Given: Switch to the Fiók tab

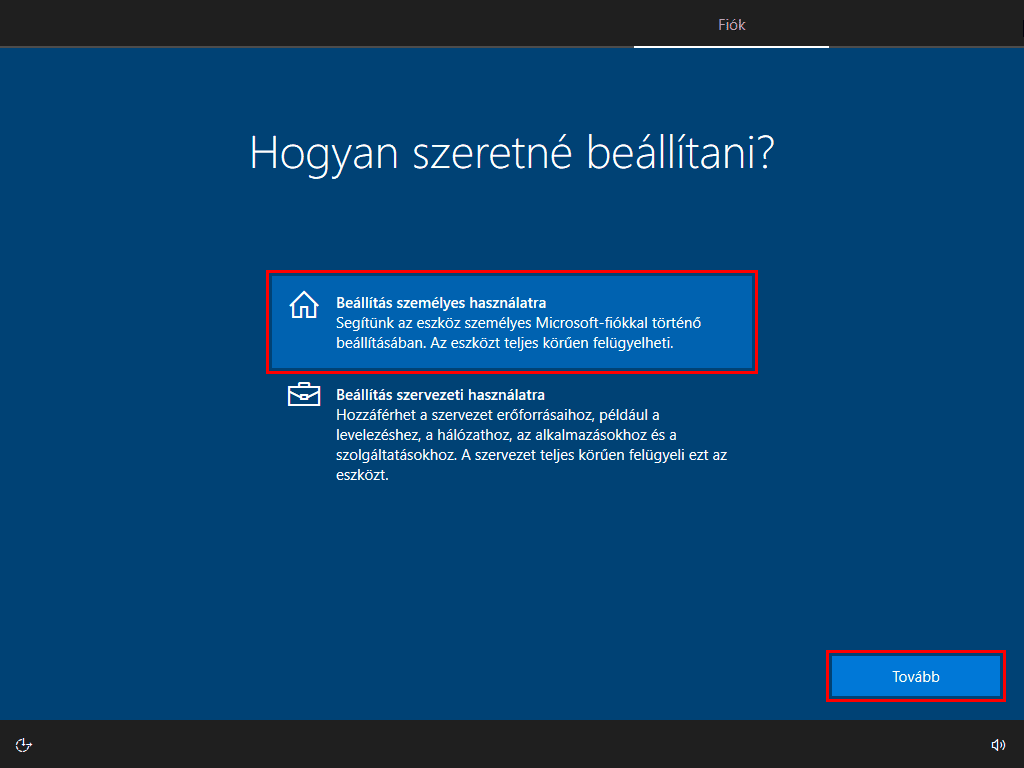Looking at the screenshot, I should [731, 25].
